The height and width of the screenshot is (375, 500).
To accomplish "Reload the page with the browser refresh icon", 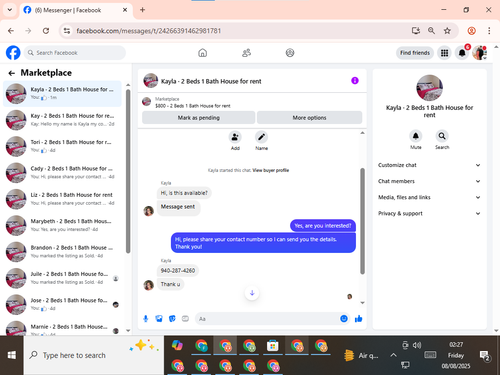I will point(46,31).
